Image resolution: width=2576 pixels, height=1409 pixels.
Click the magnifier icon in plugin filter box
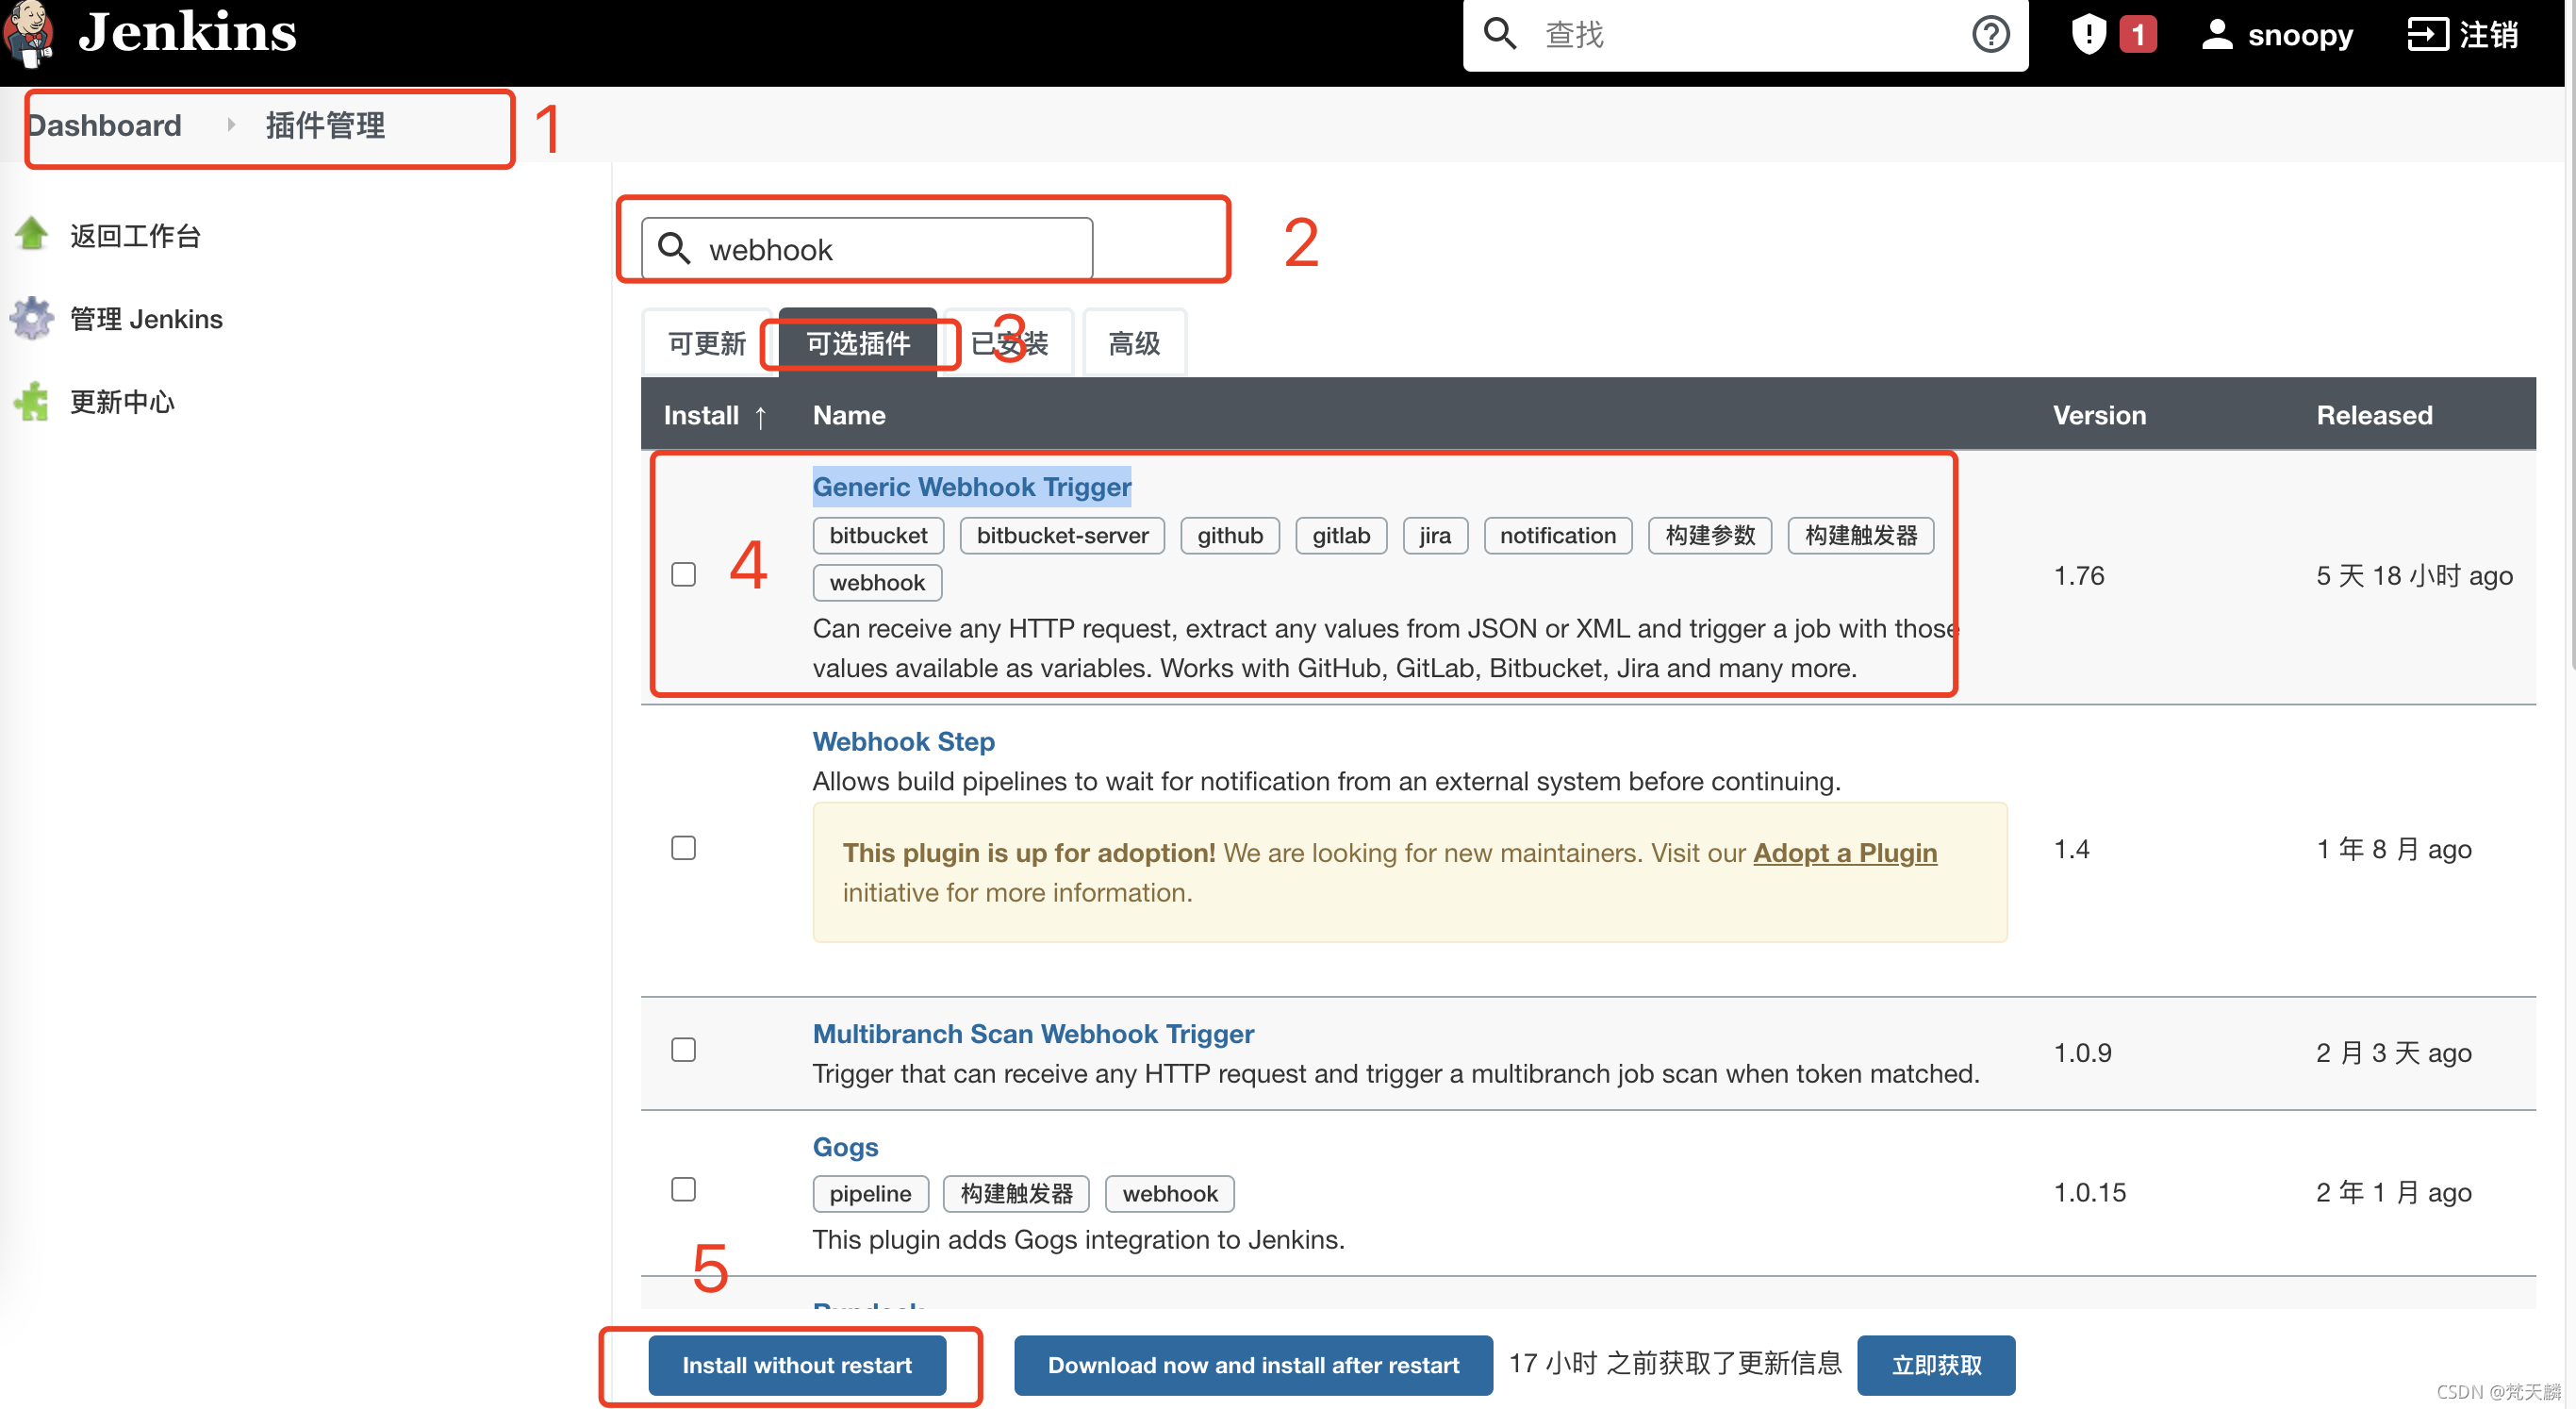(674, 248)
